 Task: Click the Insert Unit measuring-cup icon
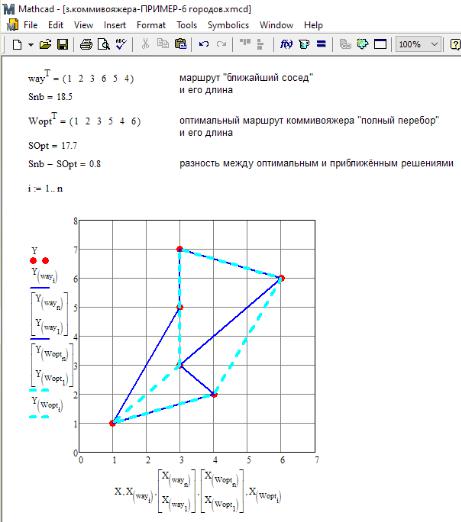point(304,44)
